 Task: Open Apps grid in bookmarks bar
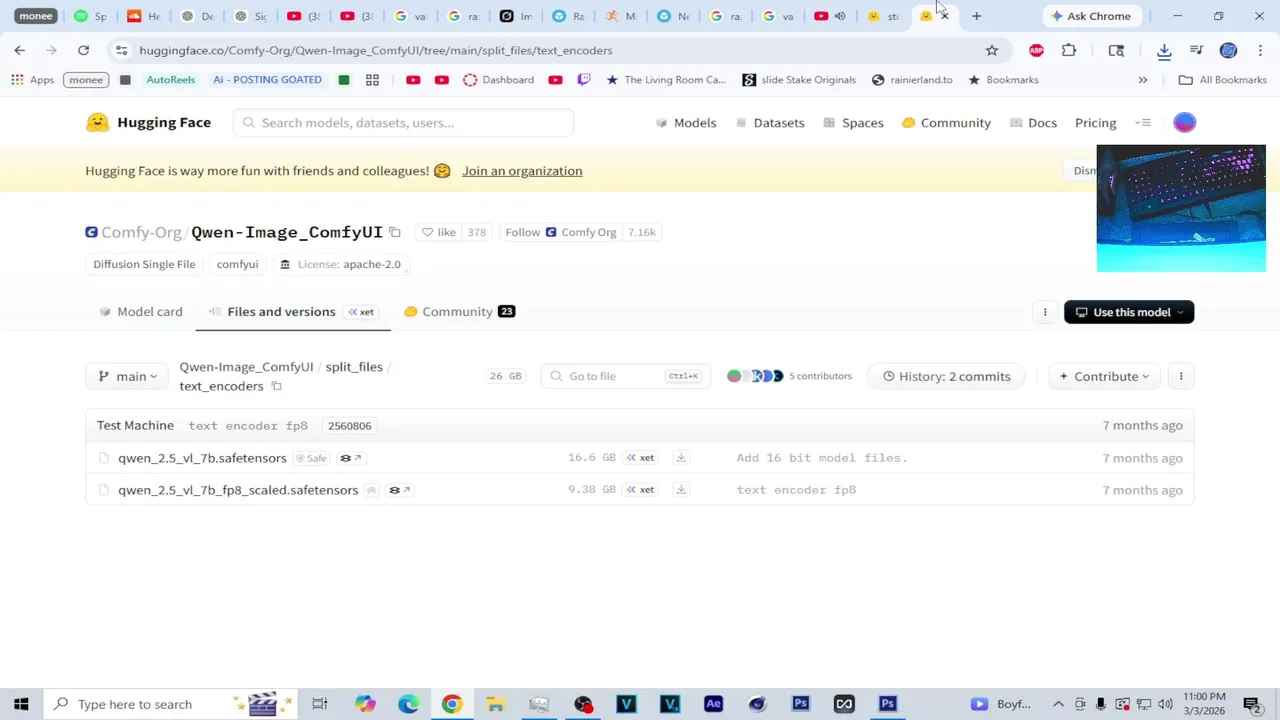click(32, 80)
